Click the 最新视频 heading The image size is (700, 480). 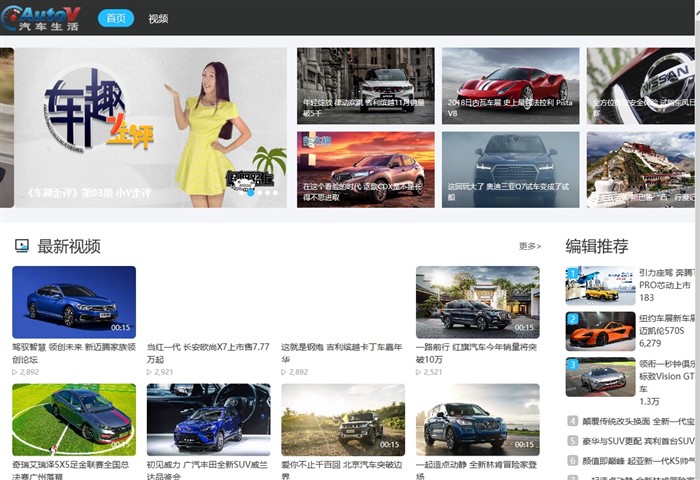point(69,246)
